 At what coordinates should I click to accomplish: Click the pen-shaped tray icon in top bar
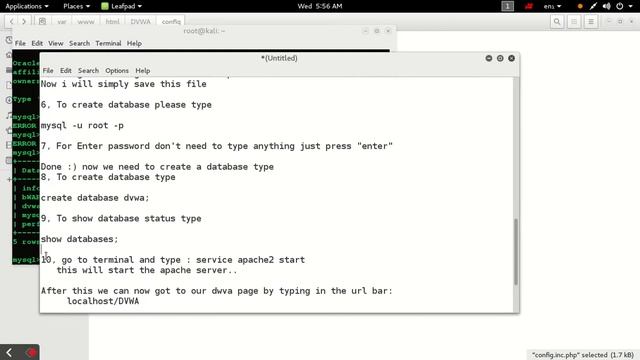coord(593,6)
